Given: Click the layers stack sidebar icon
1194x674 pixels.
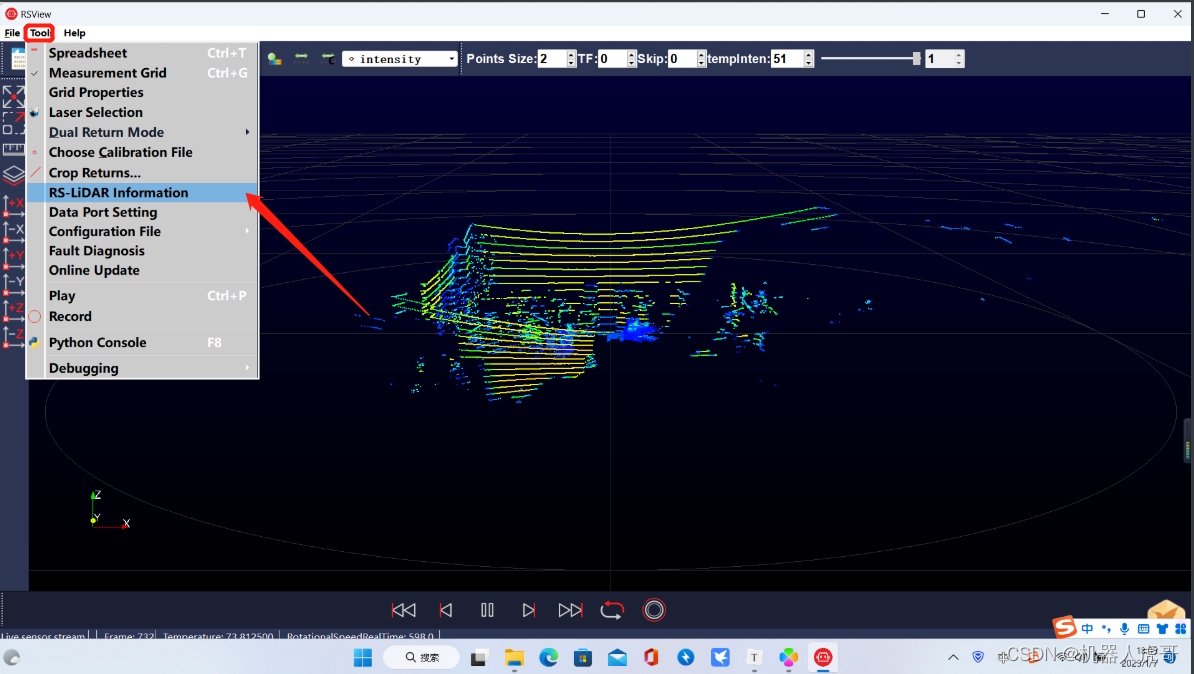Looking at the screenshot, I should pyautogui.click(x=14, y=175).
